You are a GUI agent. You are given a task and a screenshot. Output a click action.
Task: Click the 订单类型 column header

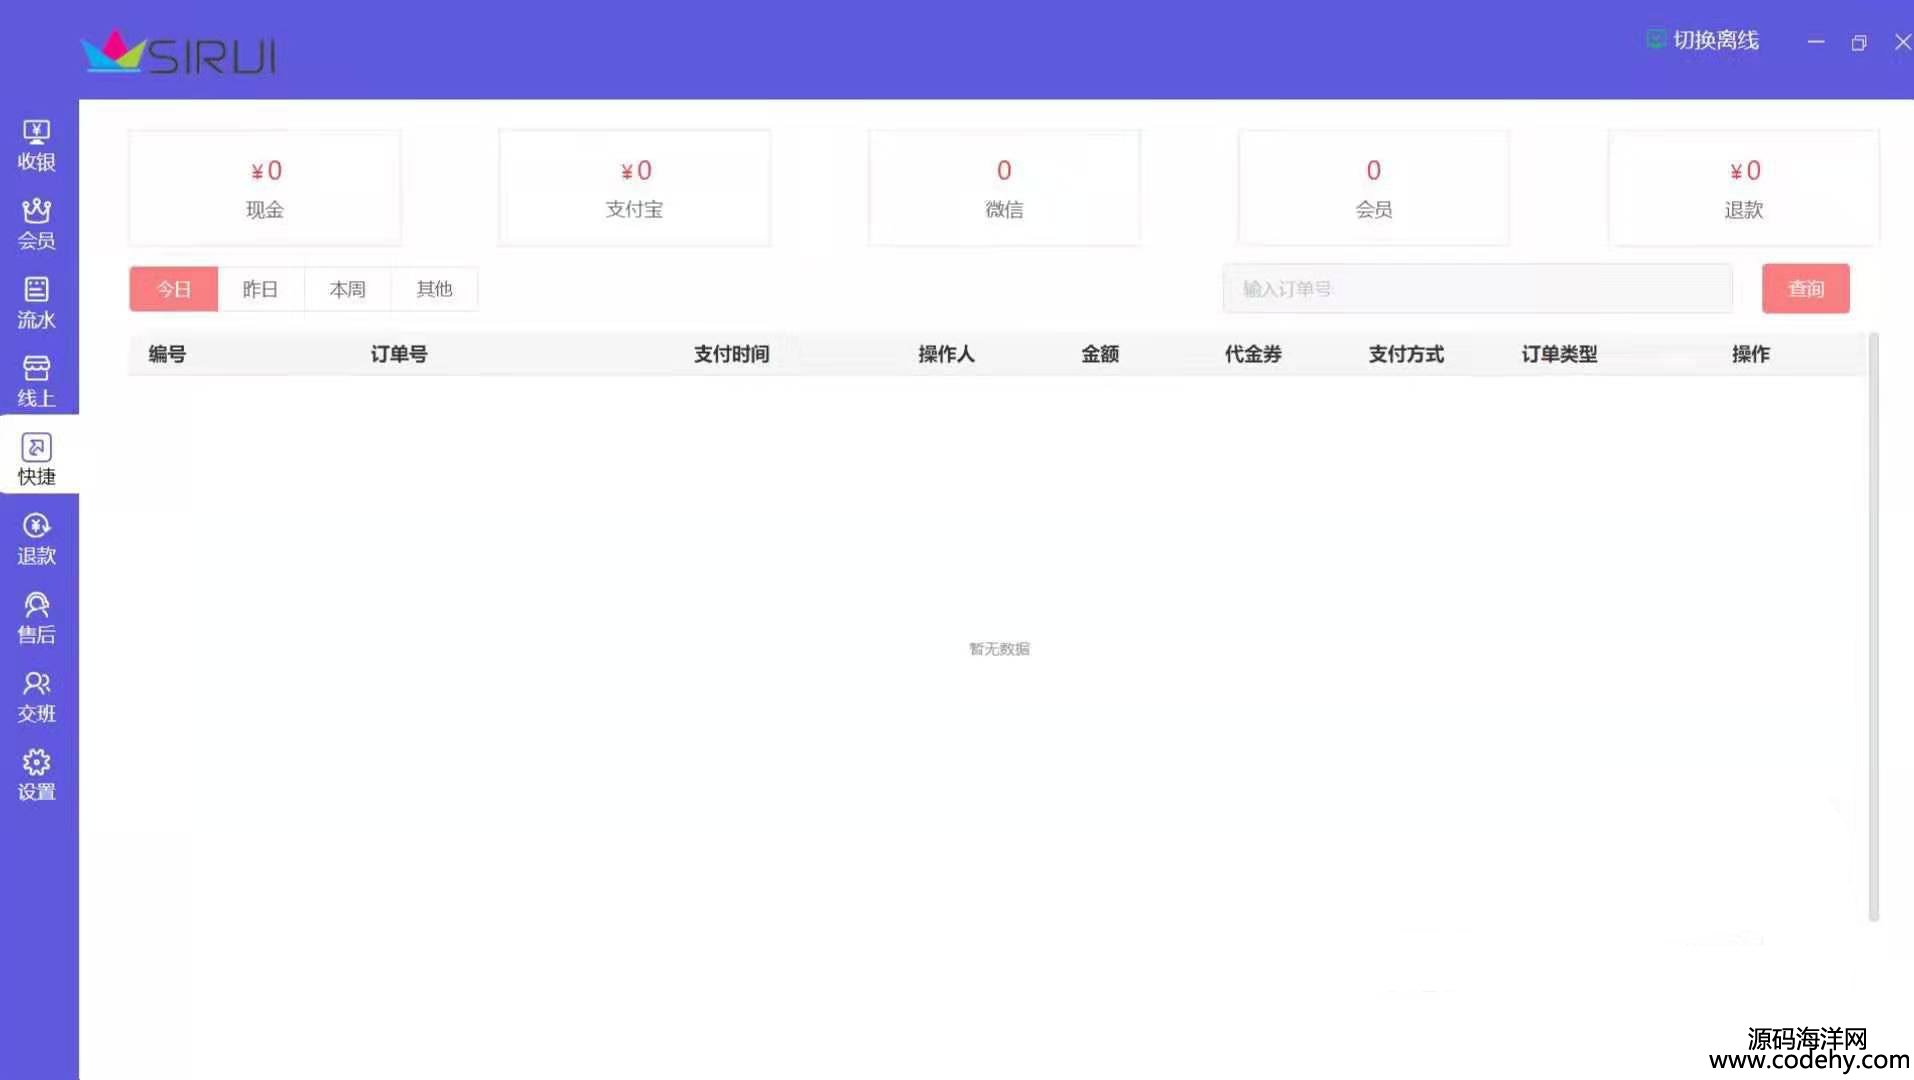coord(1559,354)
